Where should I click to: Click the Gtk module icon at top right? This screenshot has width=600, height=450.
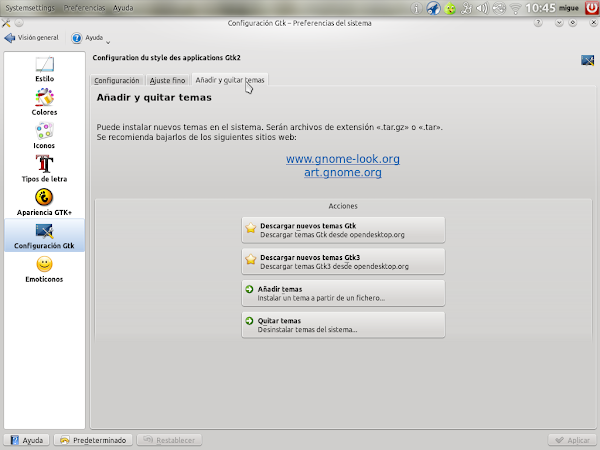coord(587,60)
